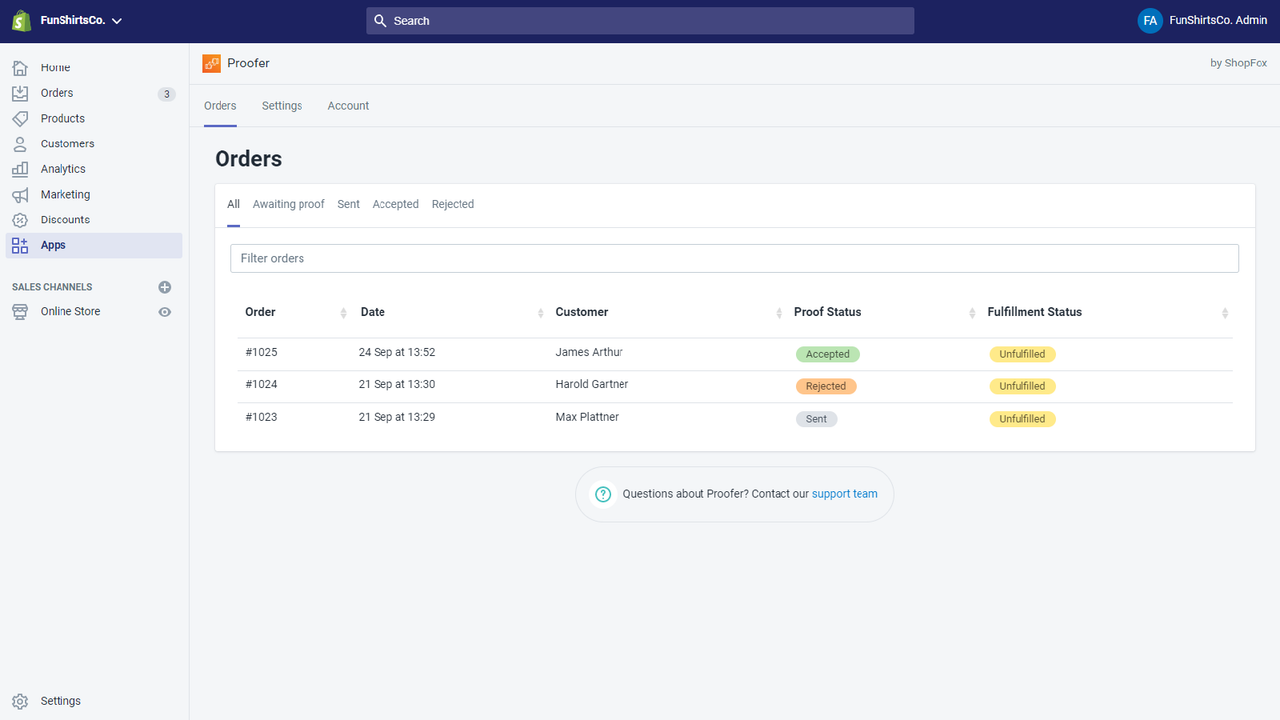
Task: Switch to the Settings tab in Proofer
Action: coord(281,105)
